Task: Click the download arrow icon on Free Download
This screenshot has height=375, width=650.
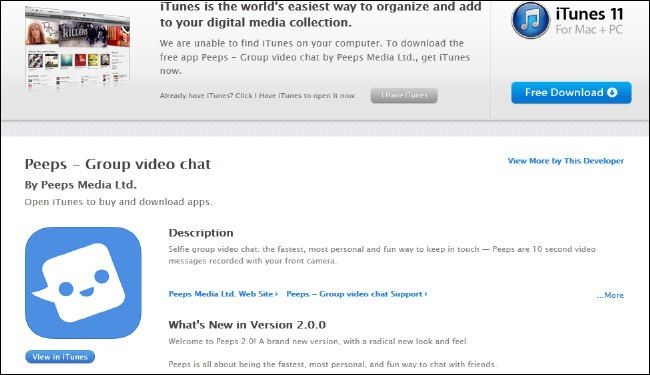Action: pyautogui.click(x=612, y=92)
